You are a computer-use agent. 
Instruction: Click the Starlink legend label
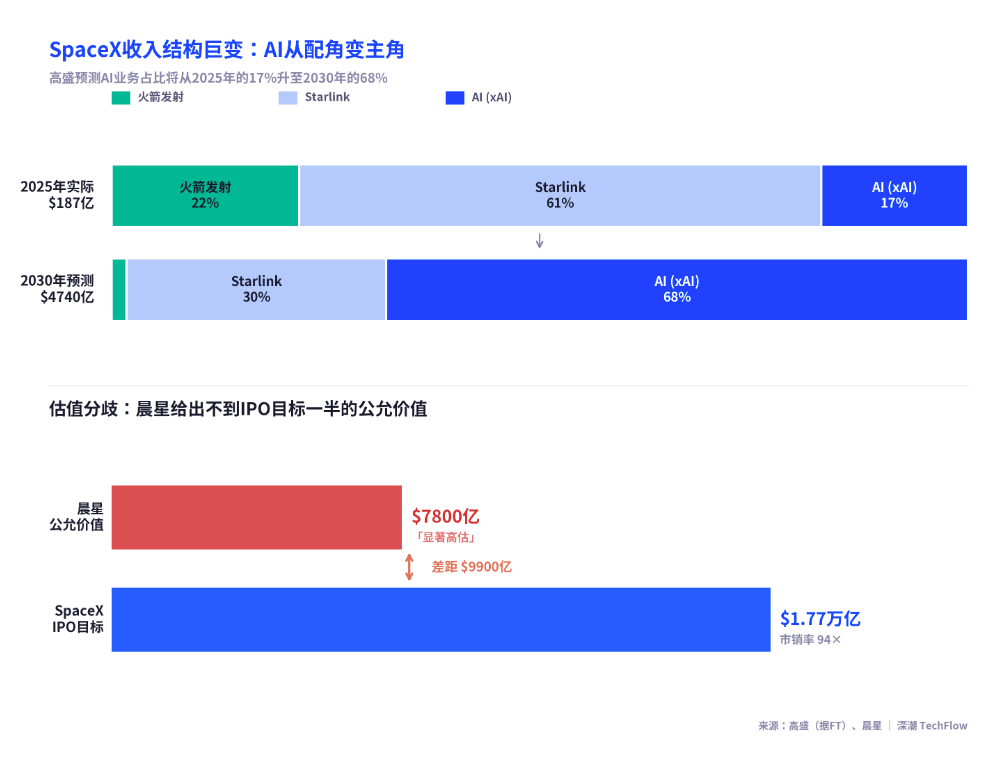(327, 97)
